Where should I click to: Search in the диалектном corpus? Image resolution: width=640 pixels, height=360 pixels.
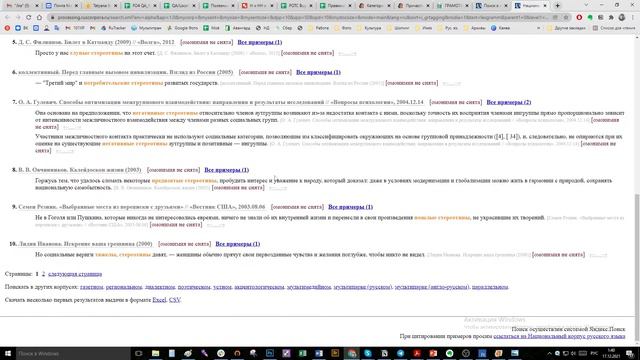coord(160,287)
